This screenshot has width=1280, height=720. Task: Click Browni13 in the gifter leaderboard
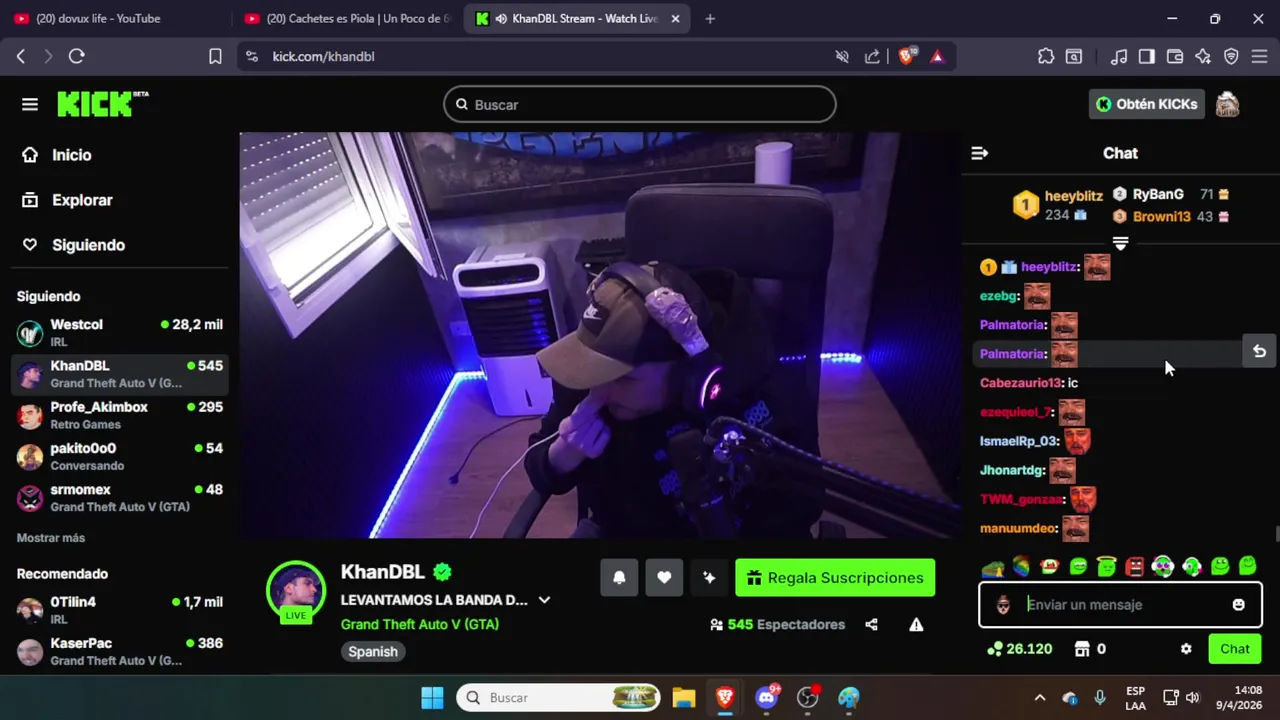[1161, 216]
